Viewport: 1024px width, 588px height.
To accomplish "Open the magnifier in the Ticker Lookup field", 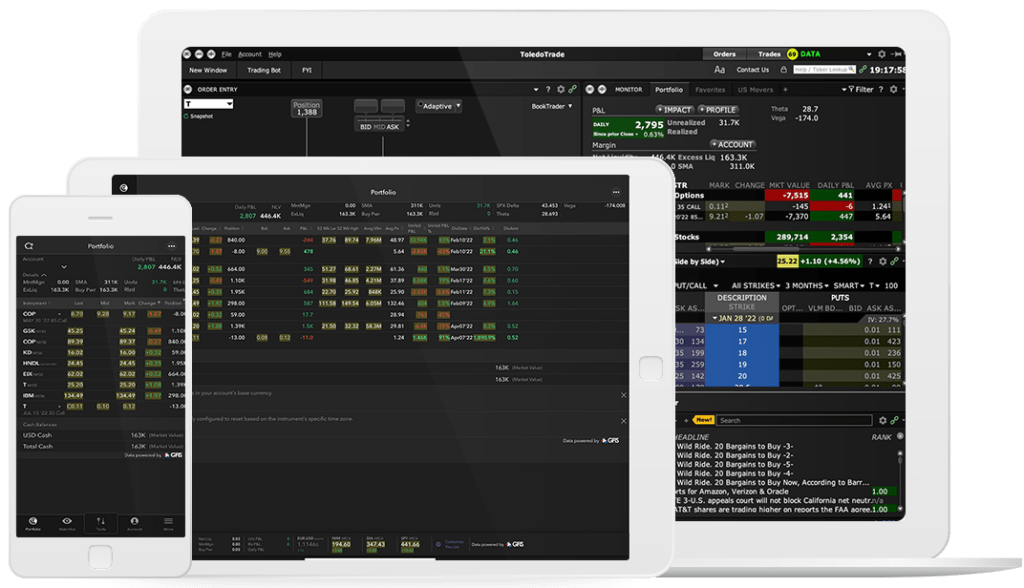I will (x=850, y=69).
